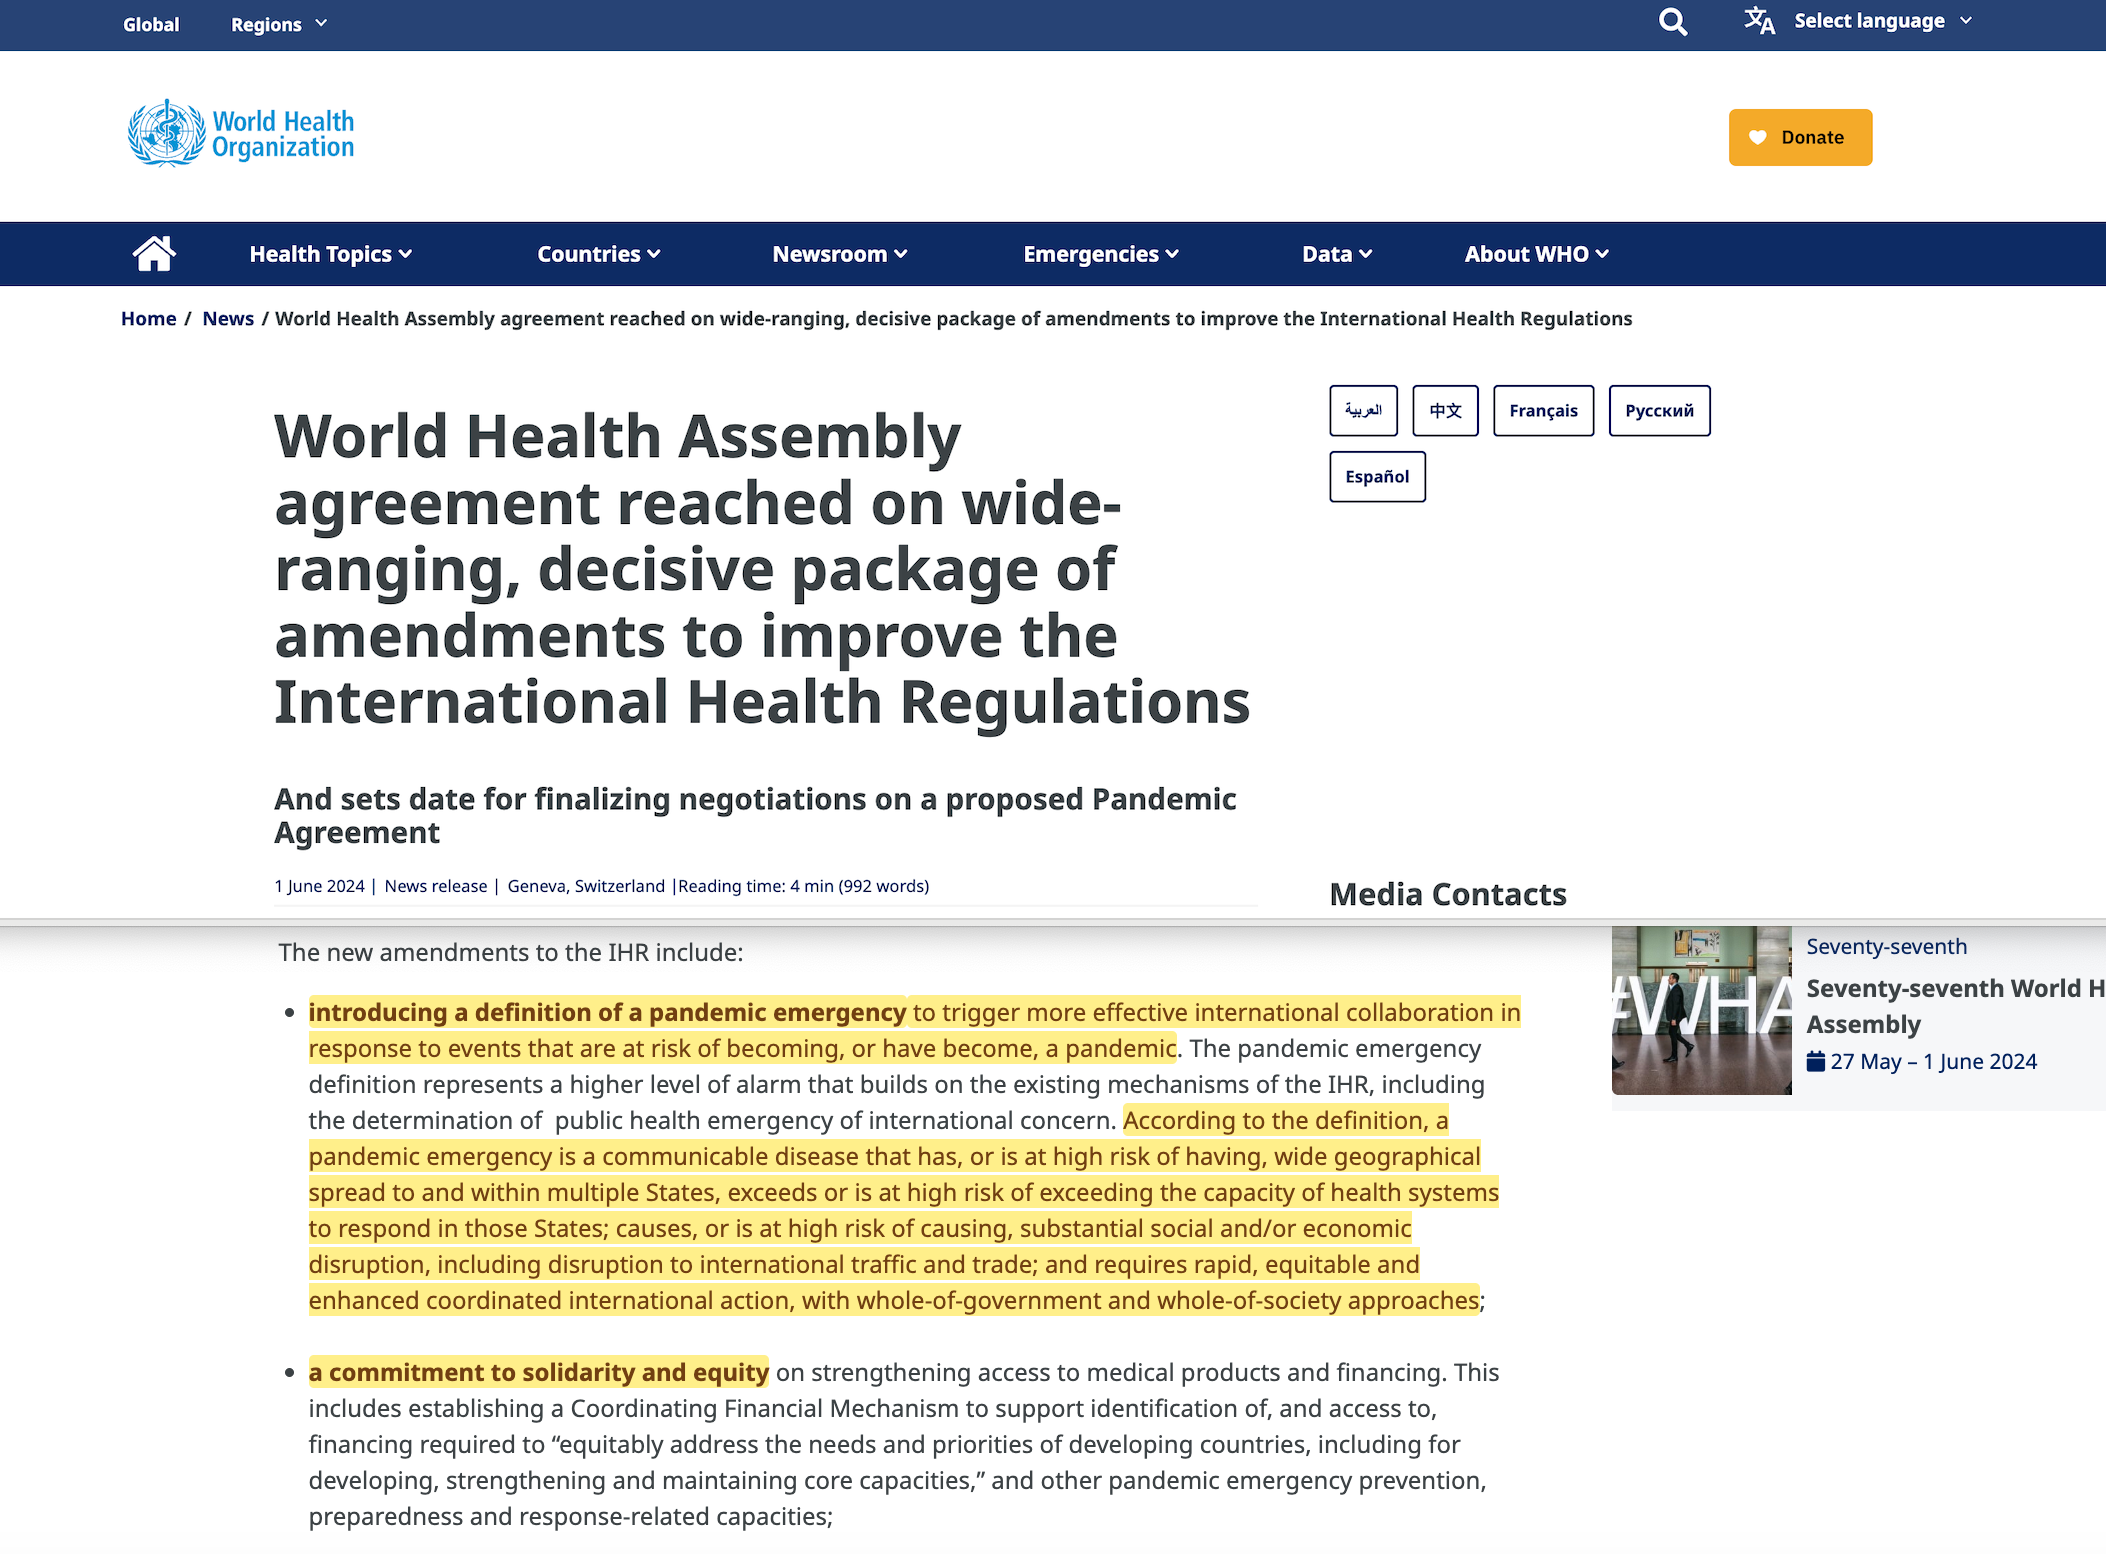Click the World Health Organization logo
2106x1554 pixels.
(241, 134)
